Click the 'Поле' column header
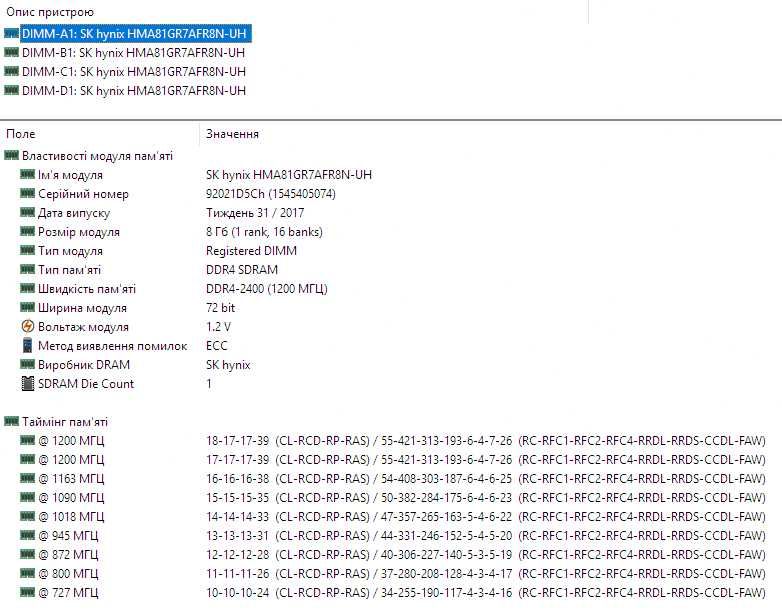Screen dimensions: 782x615 [21, 134]
